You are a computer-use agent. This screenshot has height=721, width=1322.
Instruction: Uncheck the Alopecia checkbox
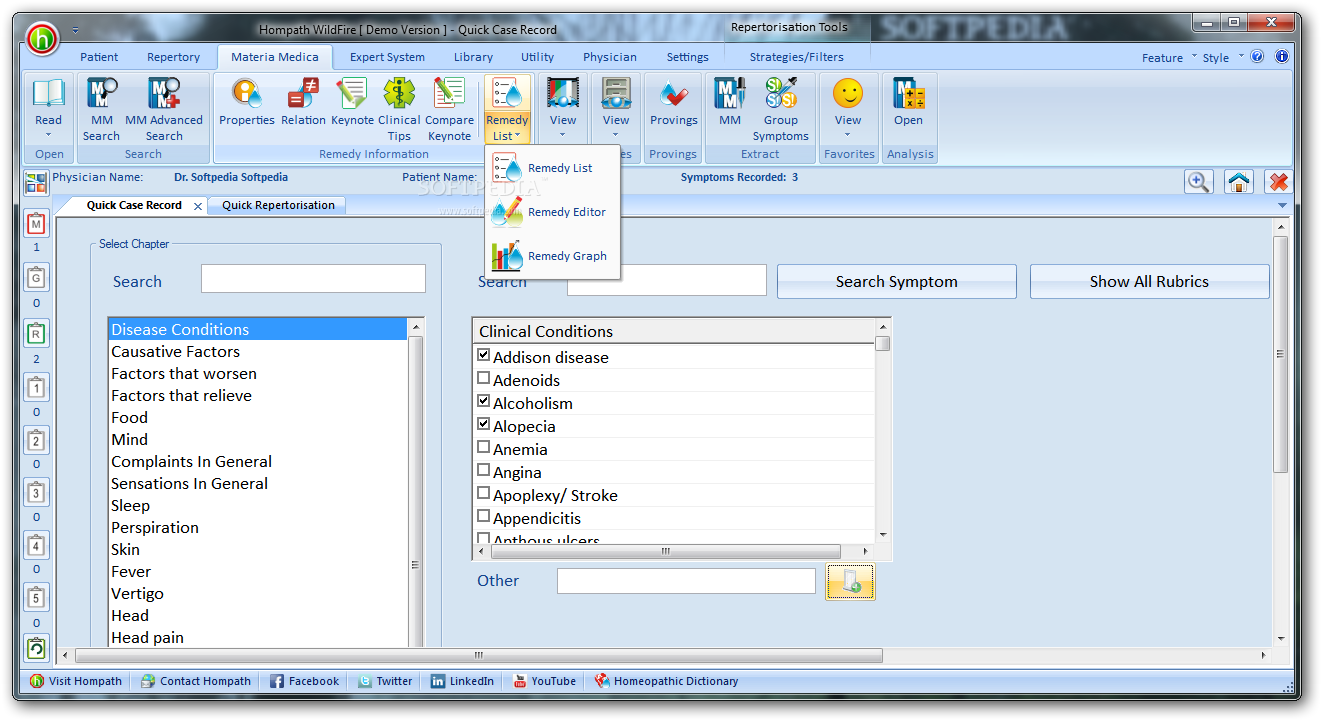(x=484, y=424)
